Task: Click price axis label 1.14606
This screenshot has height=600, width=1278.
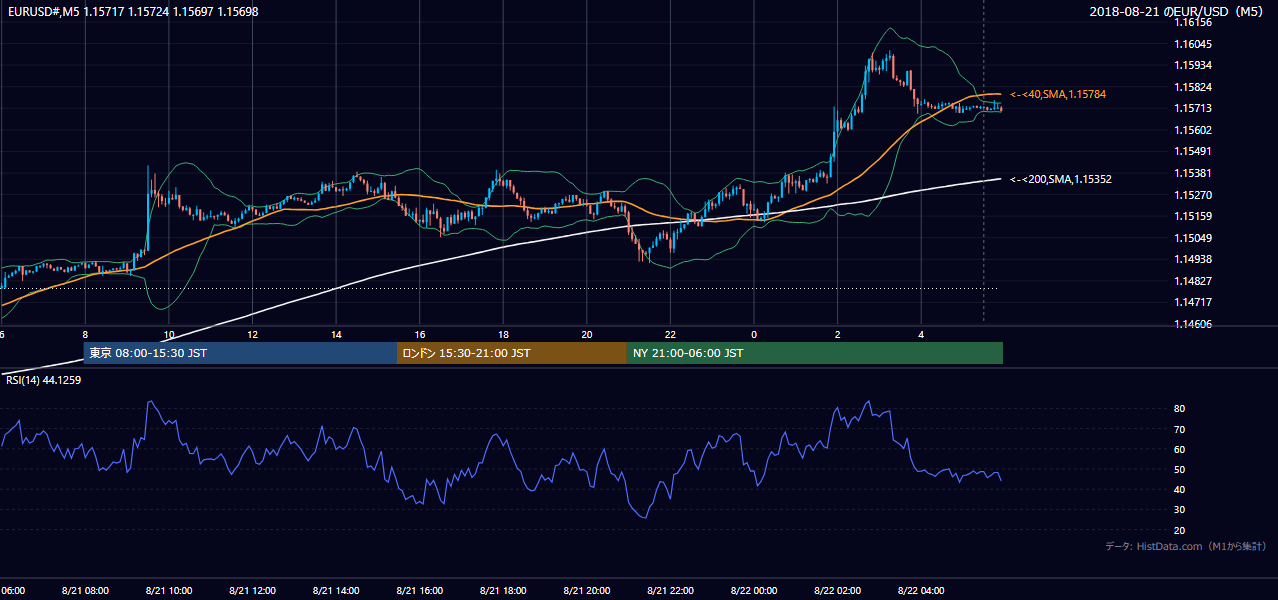Action: pos(1193,324)
